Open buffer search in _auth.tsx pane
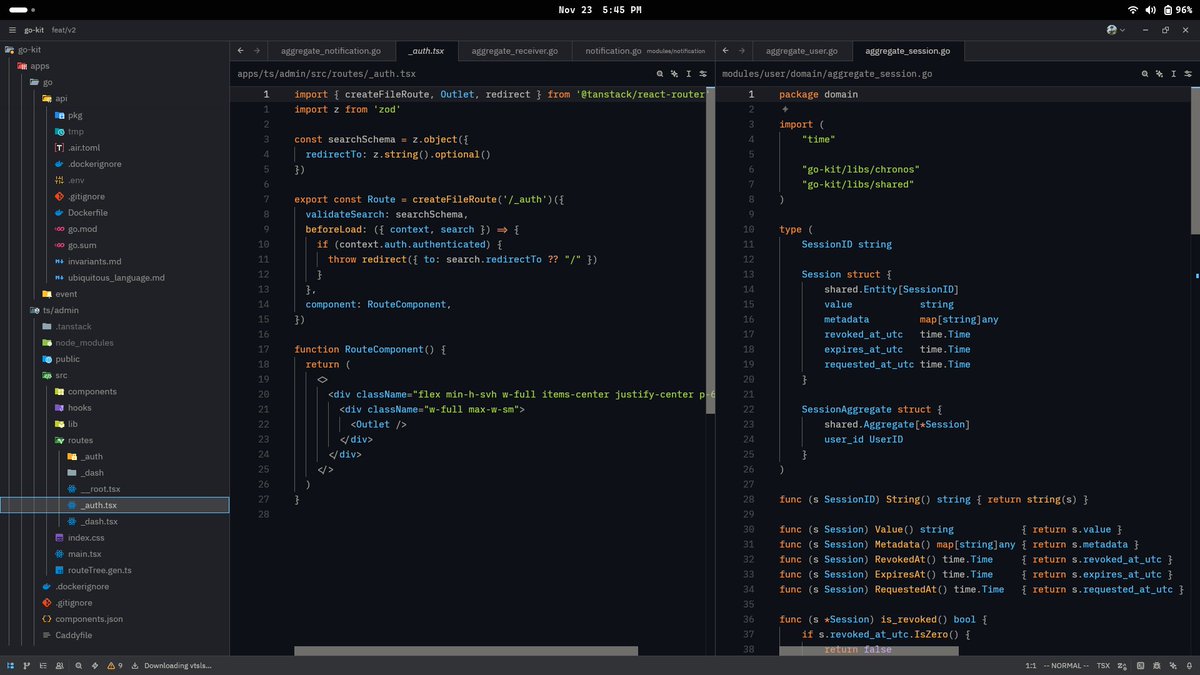The image size is (1200, 675). coord(660,73)
